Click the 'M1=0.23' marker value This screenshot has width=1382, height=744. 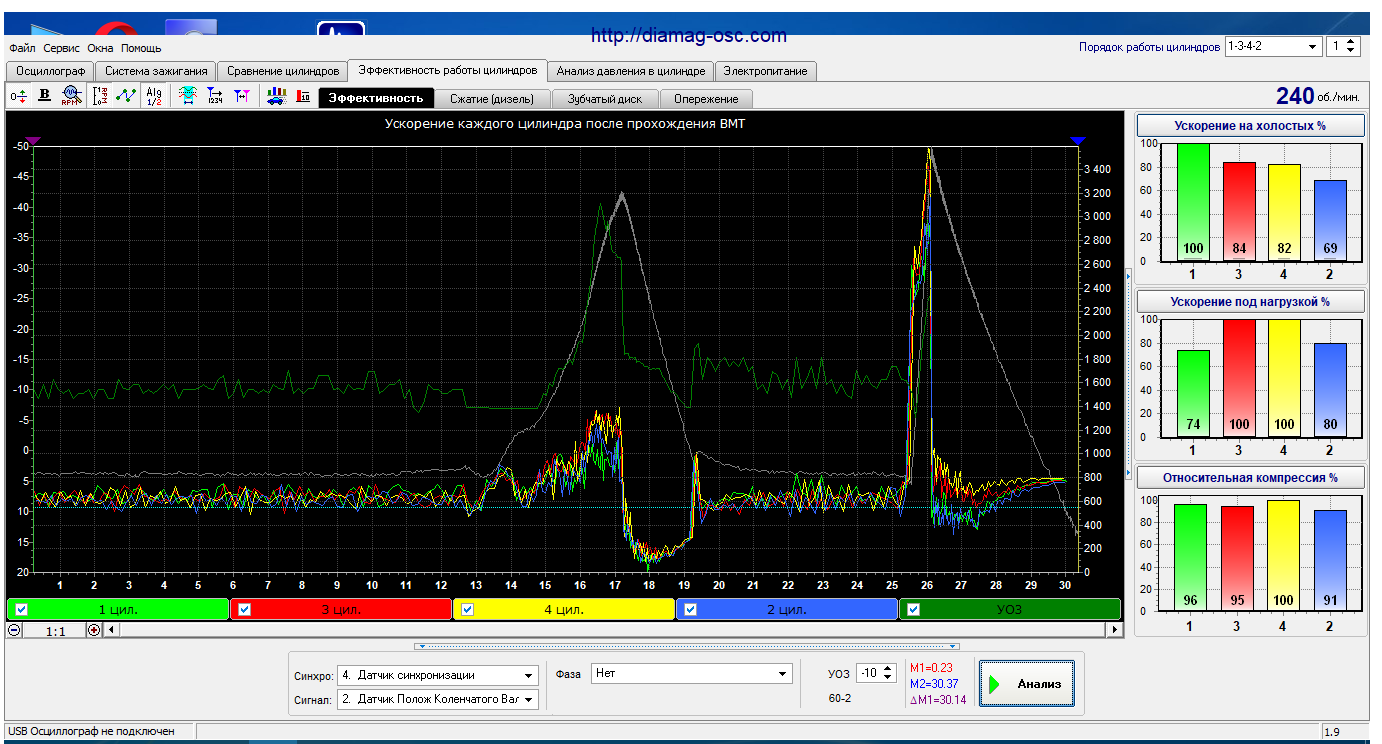pyautogui.click(x=931, y=667)
